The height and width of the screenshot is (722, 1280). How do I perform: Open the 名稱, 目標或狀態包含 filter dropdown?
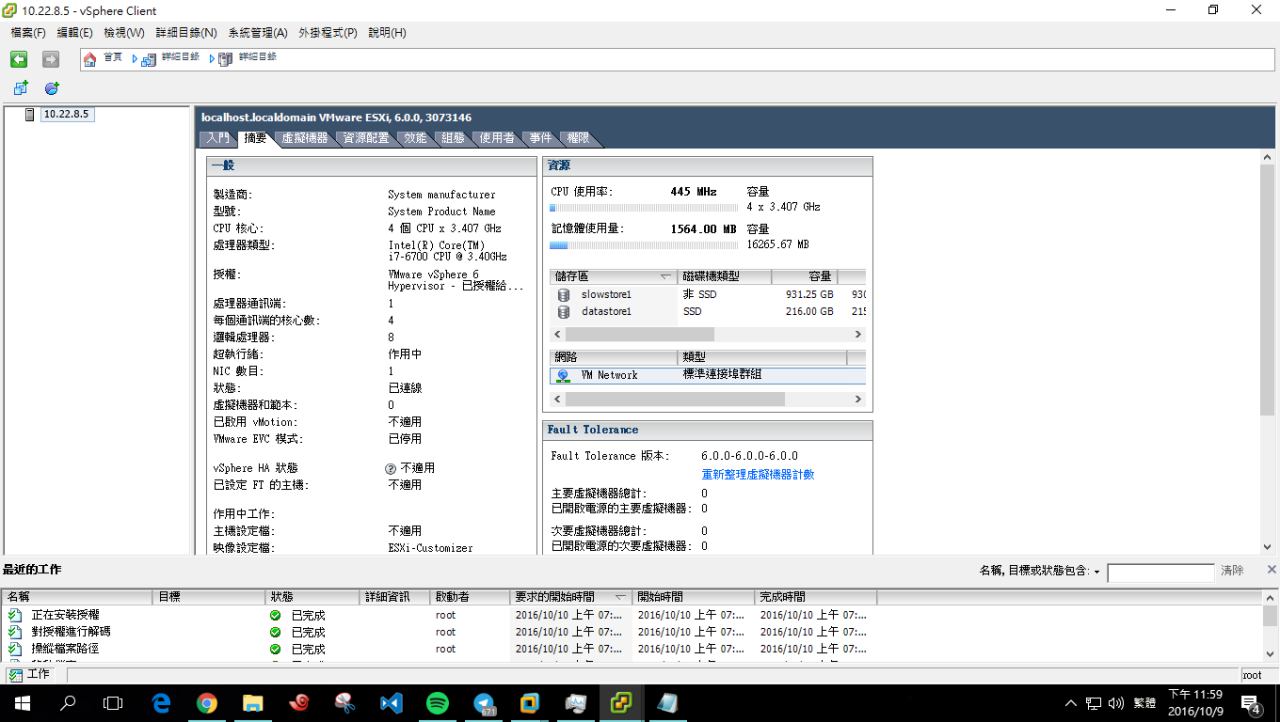click(x=1097, y=571)
